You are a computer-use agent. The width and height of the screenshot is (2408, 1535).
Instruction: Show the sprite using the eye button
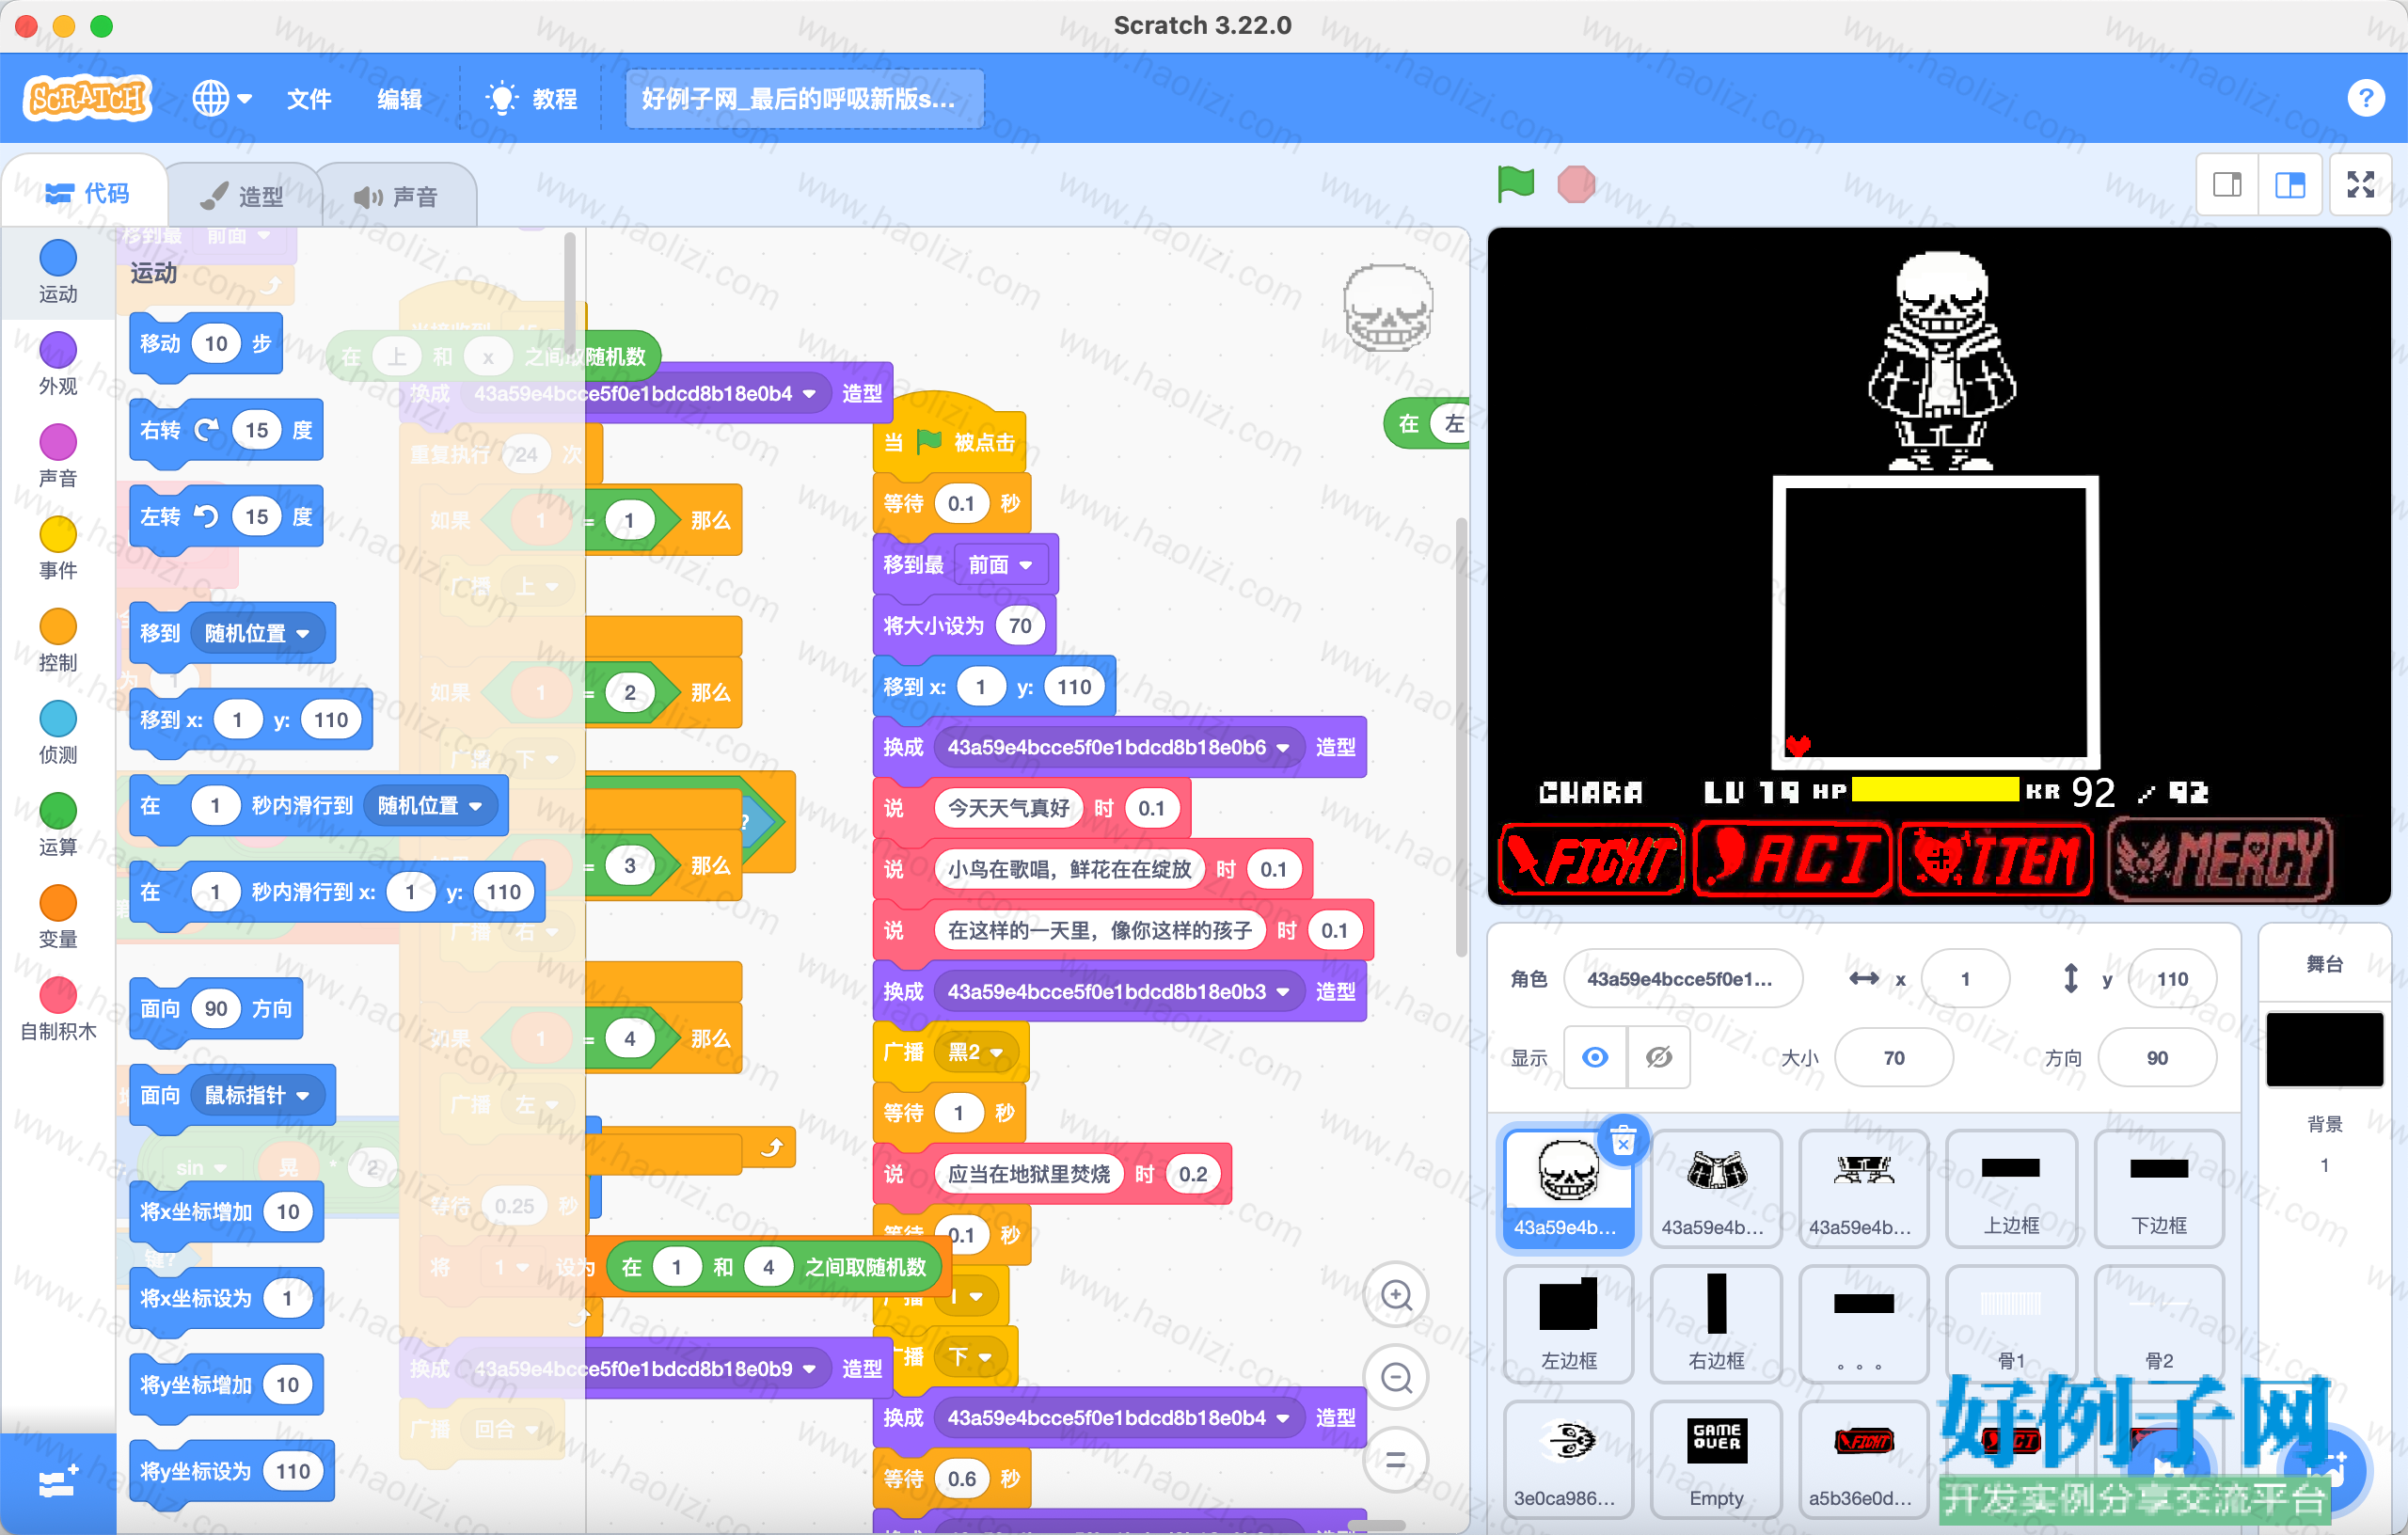tap(1595, 1058)
